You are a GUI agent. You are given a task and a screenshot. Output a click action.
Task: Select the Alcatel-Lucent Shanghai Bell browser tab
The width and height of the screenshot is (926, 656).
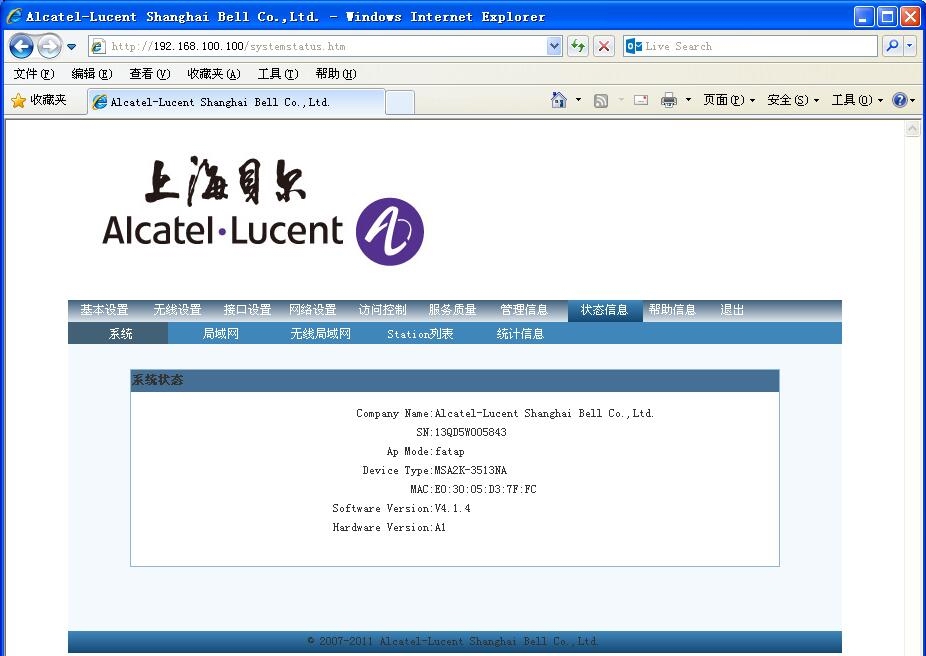coord(236,102)
